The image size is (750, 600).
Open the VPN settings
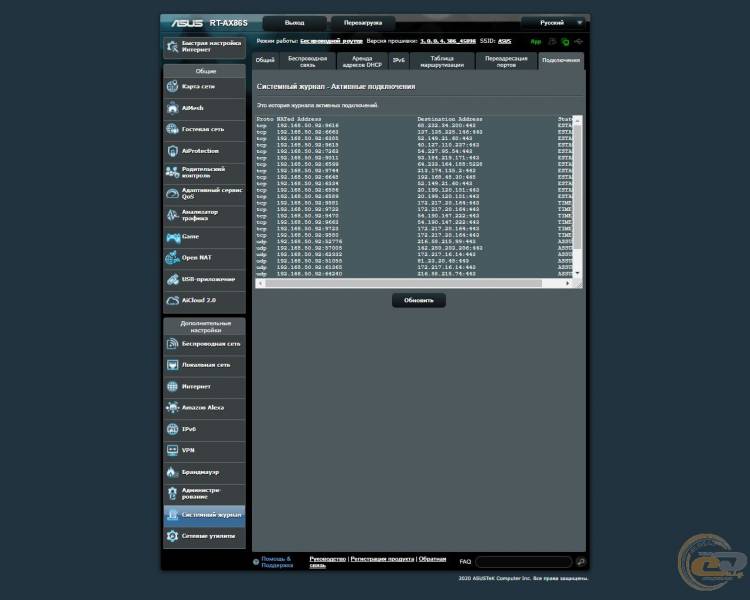click(204, 451)
